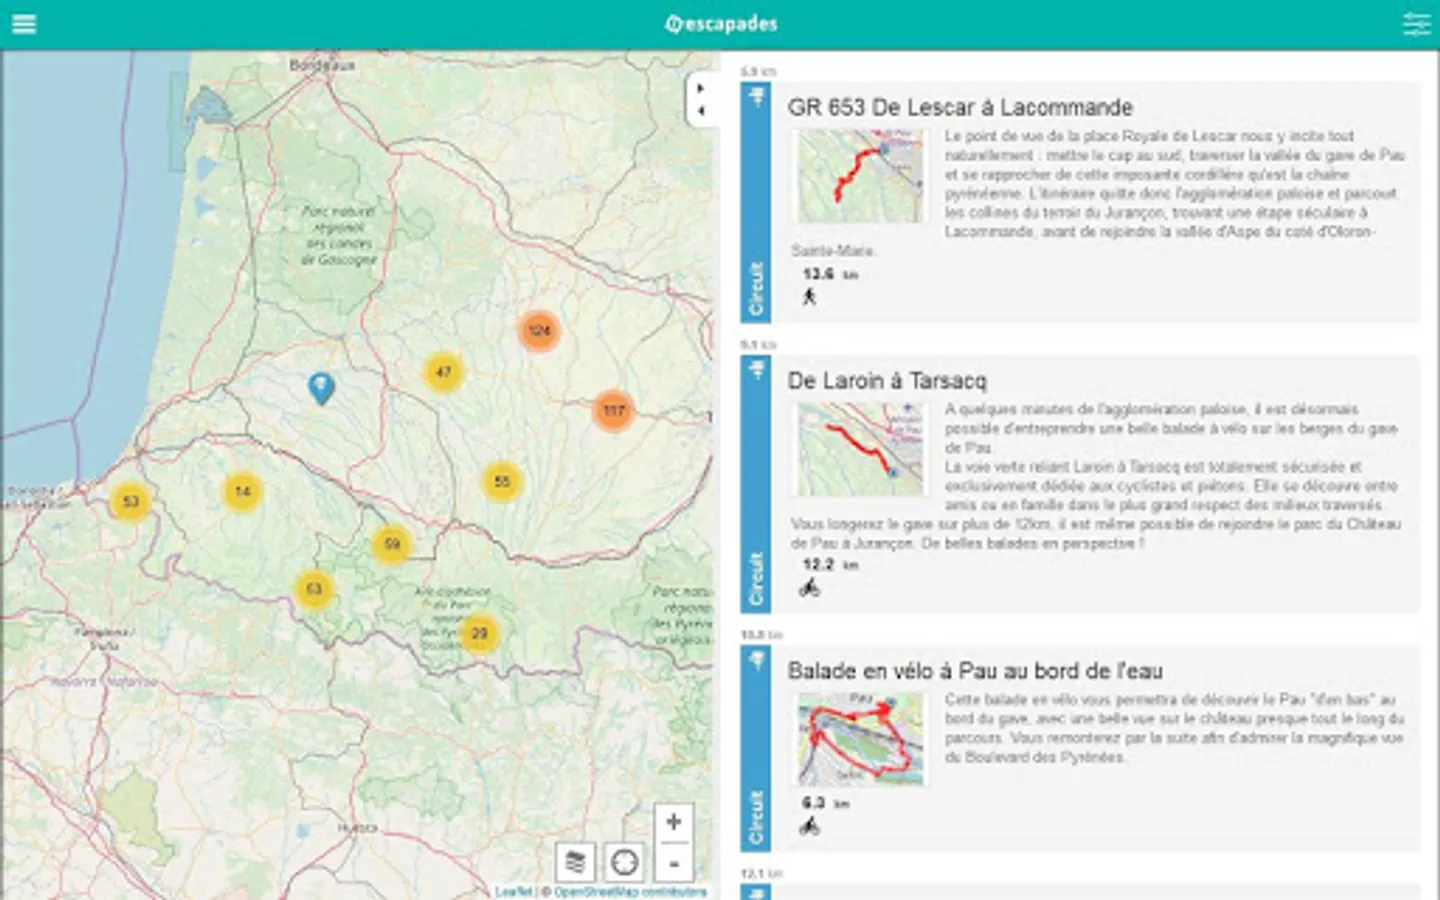Click the bike icon under Balade en vélo
The height and width of the screenshot is (900, 1440).
pos(809,826)
